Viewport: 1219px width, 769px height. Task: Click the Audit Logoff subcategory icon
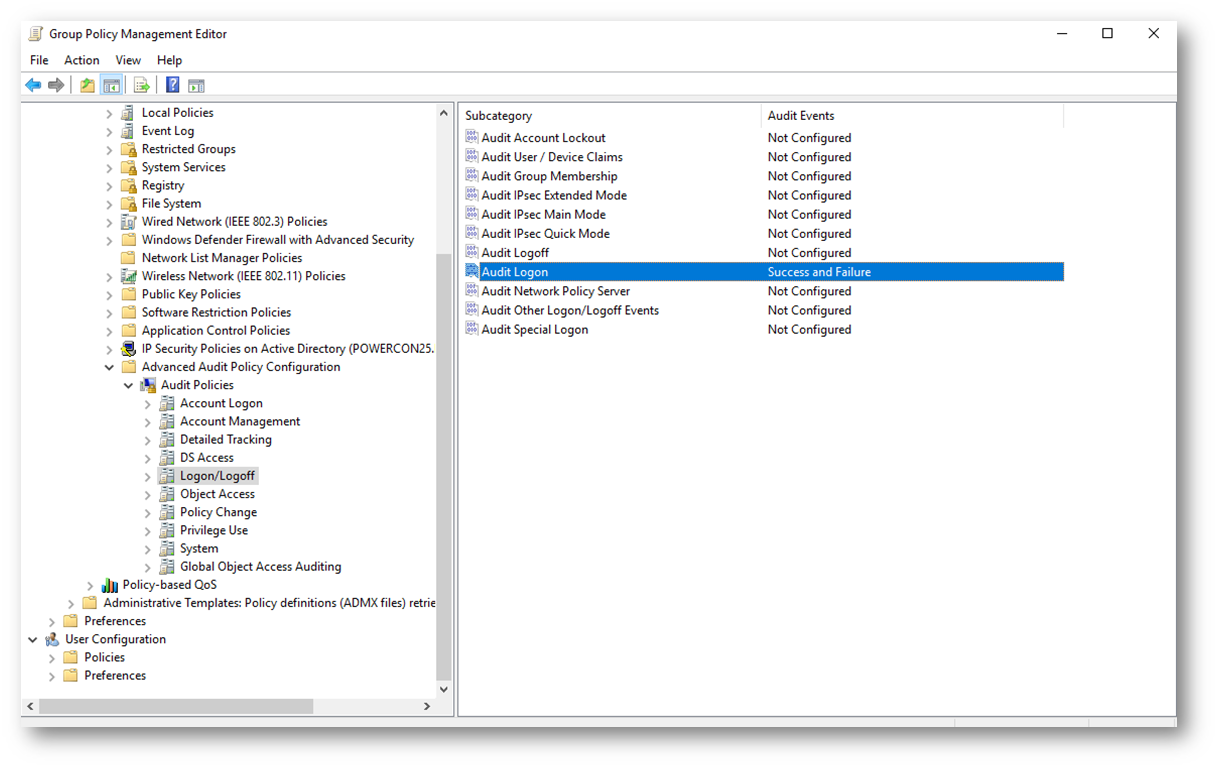(x=472, y=253)
